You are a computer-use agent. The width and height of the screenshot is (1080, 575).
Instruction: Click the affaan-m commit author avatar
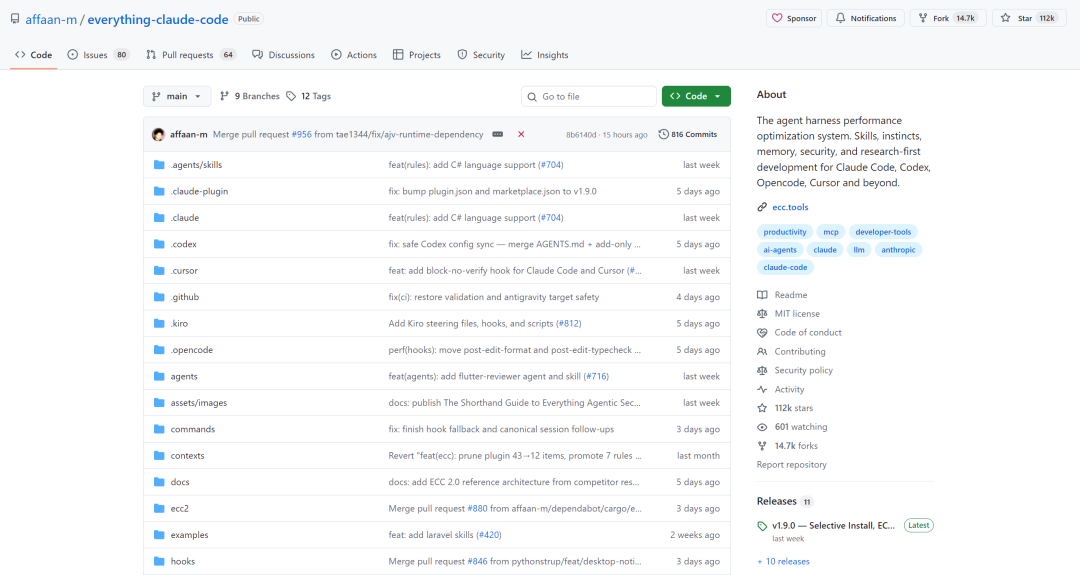pyautogui.click(x=158, y=134)
